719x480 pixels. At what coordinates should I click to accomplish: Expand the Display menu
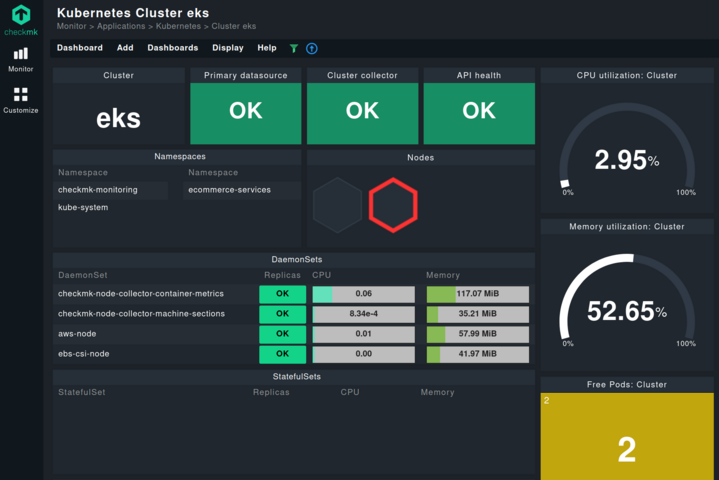tap(227, 48)
